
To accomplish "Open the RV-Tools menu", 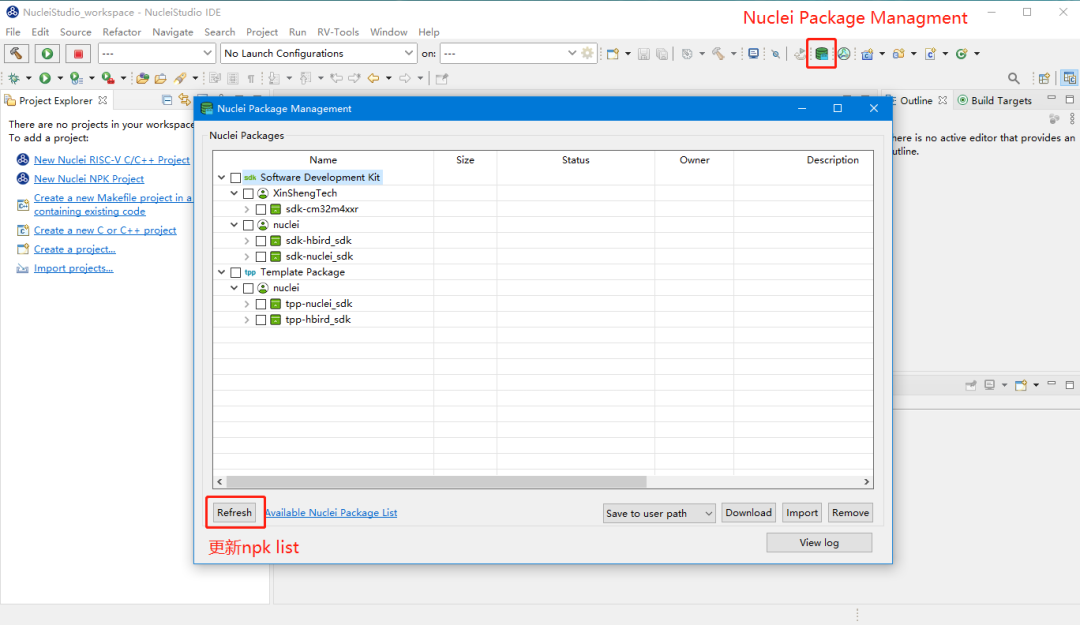I will (x=338, y=32).
